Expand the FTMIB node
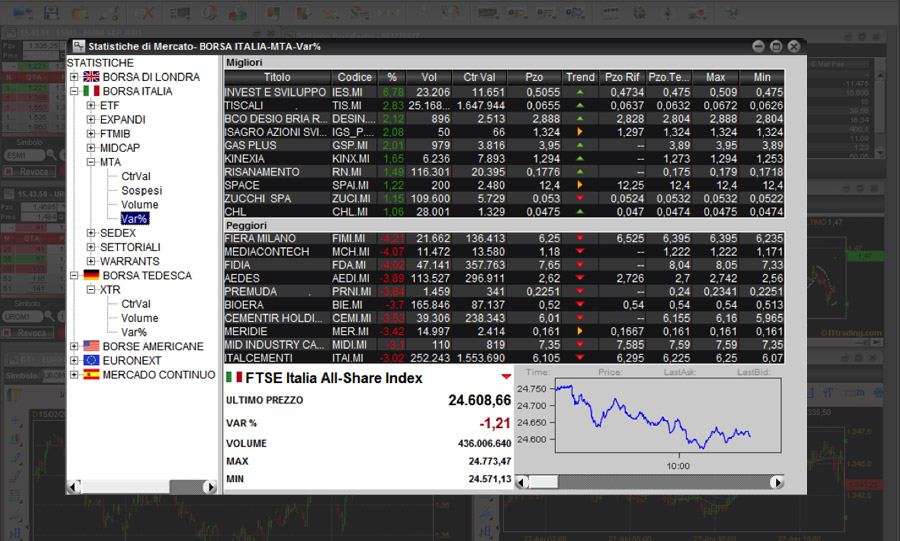This screenshot has height=541, width=900. [x=91, y=134]
